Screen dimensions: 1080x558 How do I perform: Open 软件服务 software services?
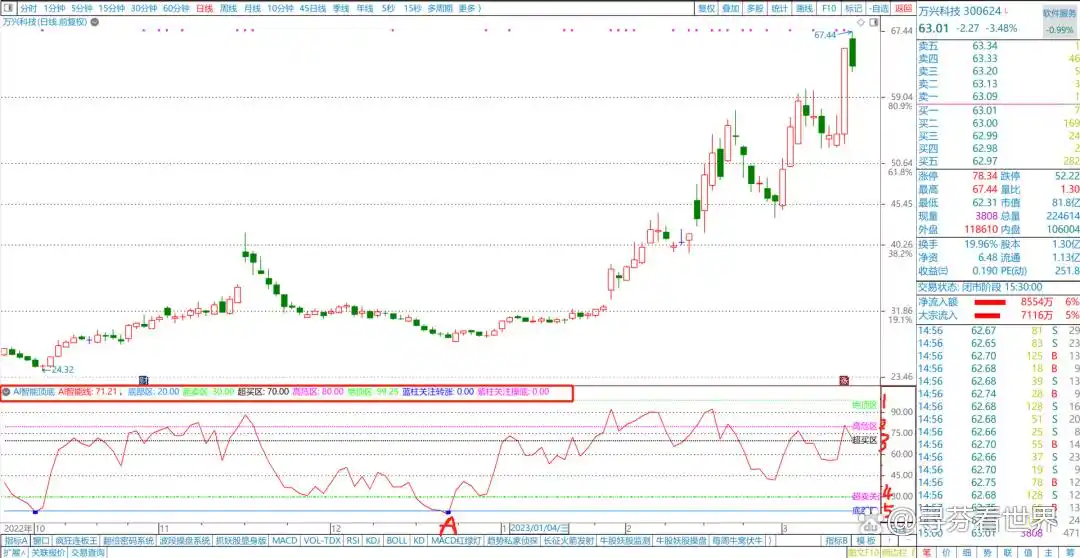(x=1059, y=14)
